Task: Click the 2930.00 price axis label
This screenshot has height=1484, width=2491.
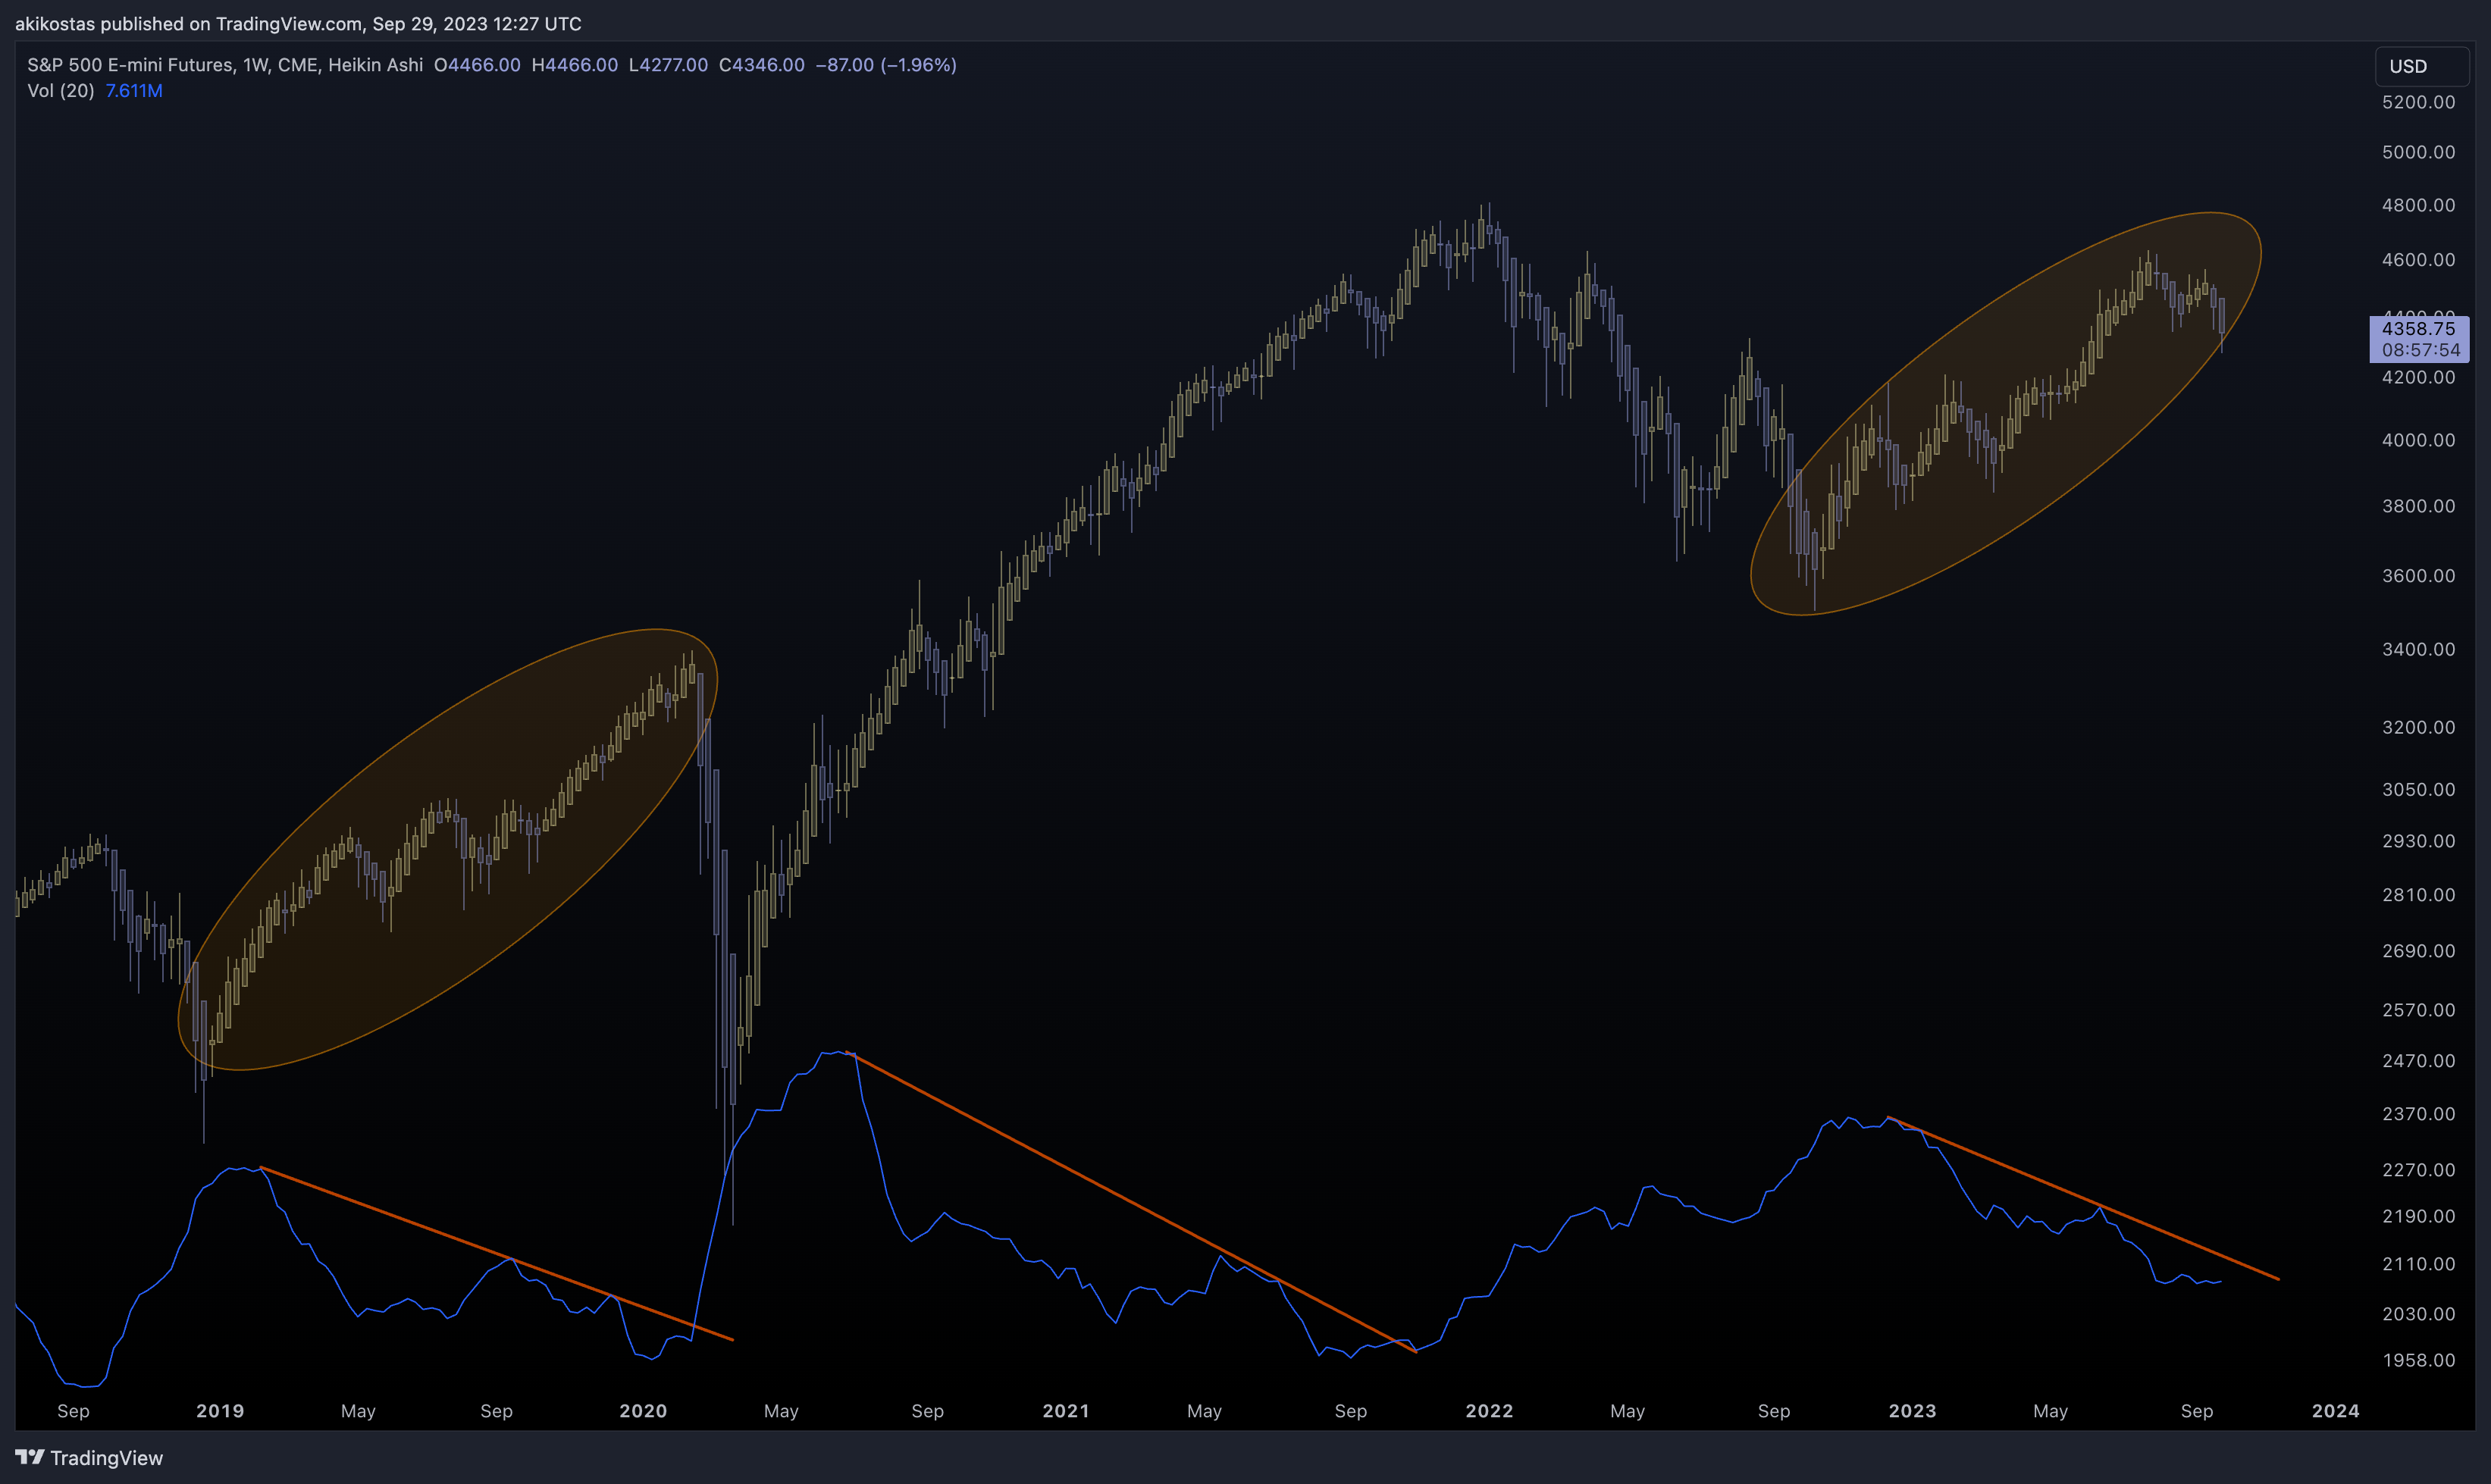Action: pos(2418,841)
